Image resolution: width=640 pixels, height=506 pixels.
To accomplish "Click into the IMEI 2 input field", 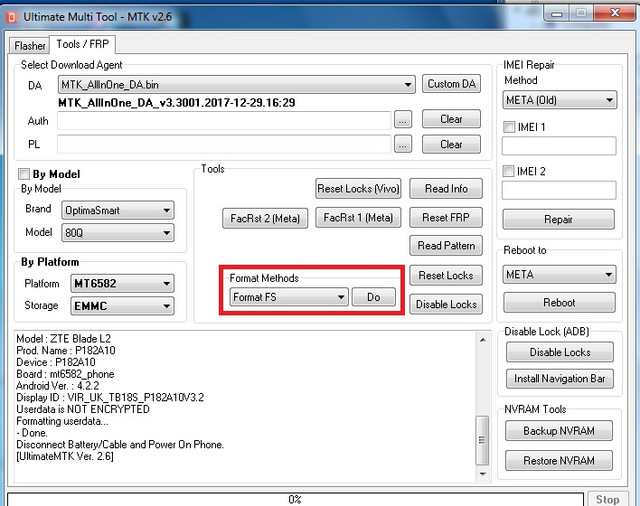I will point(559,190).
